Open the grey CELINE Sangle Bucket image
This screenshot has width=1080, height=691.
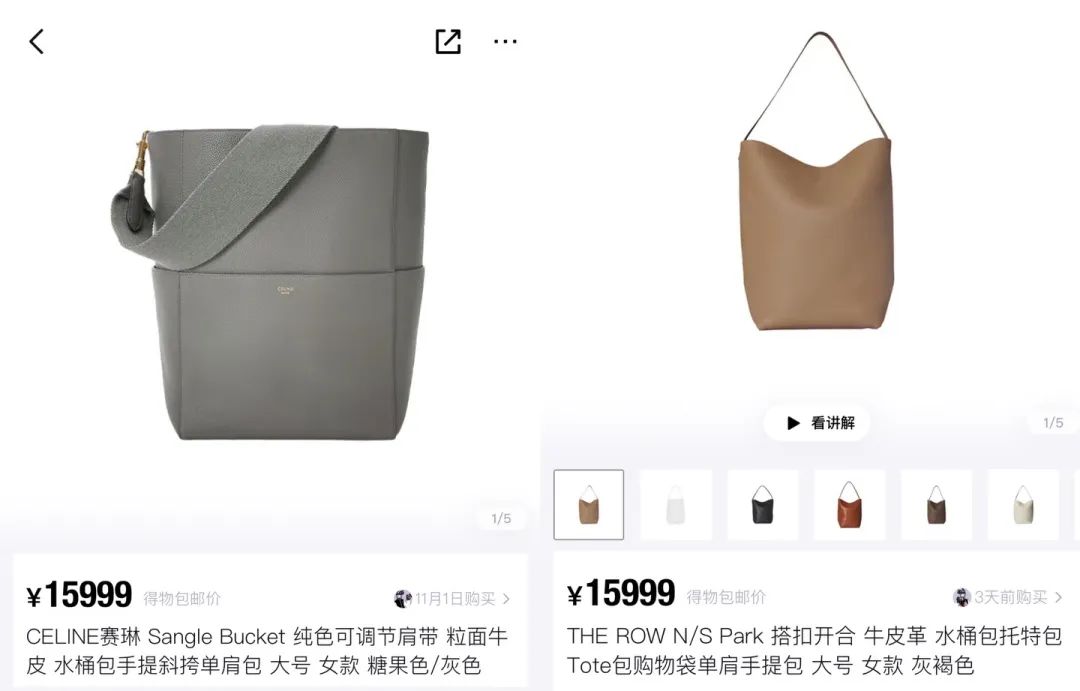point(270,282)
